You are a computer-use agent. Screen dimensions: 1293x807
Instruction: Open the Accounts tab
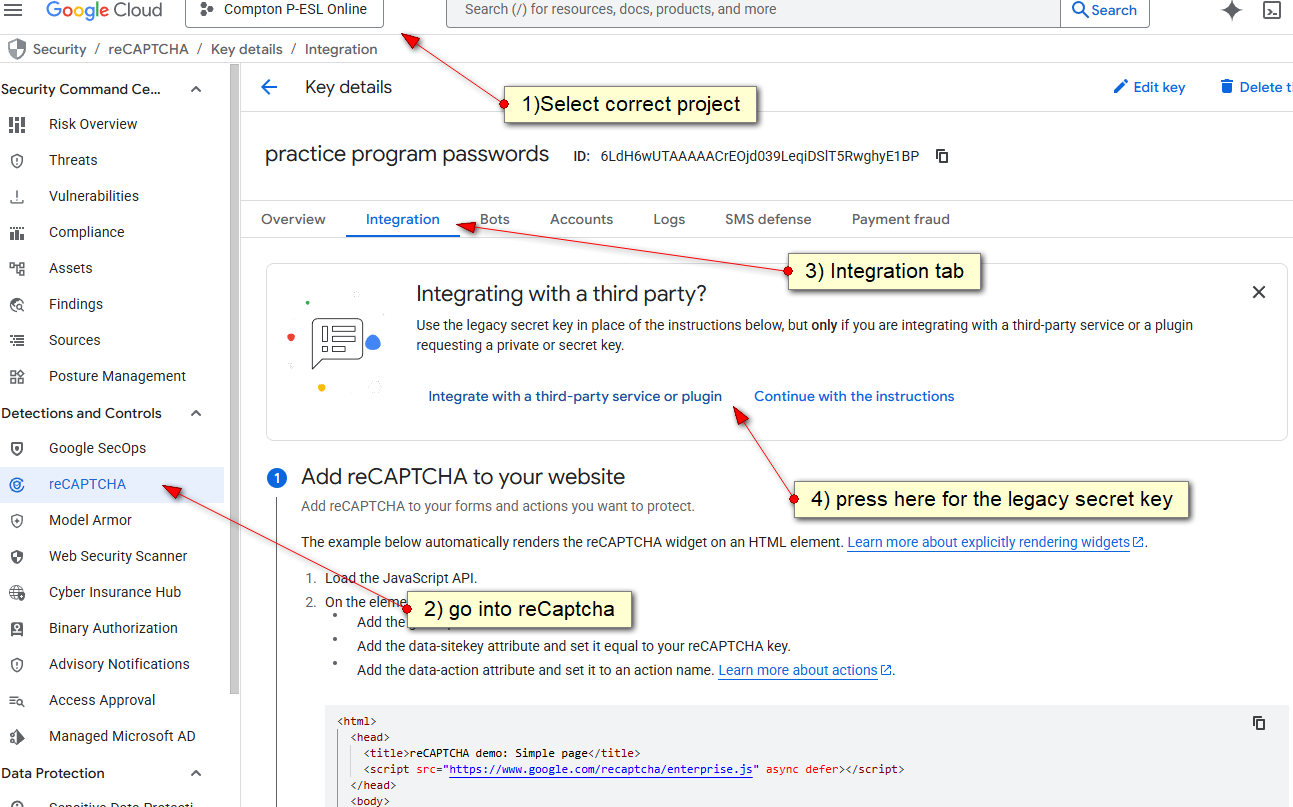(581, 219)
